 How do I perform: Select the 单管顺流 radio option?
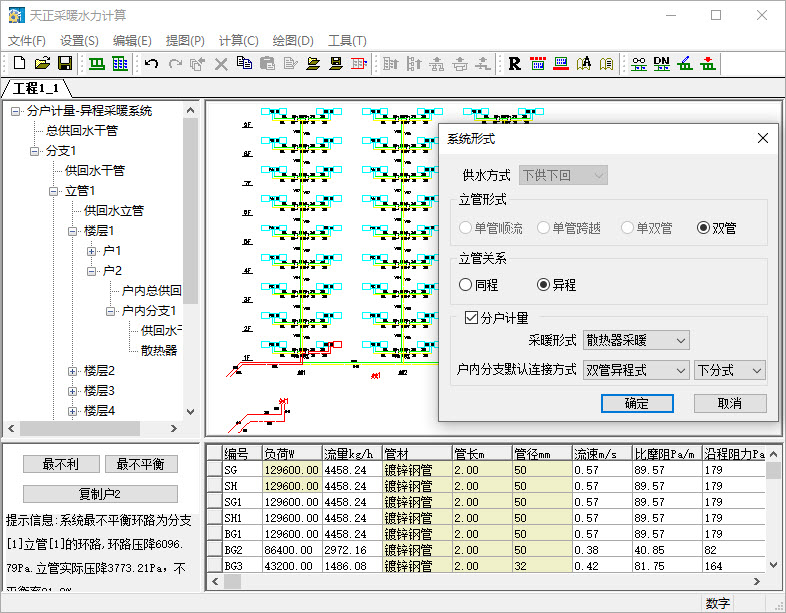pyautogui.click(x=465, y=228)
